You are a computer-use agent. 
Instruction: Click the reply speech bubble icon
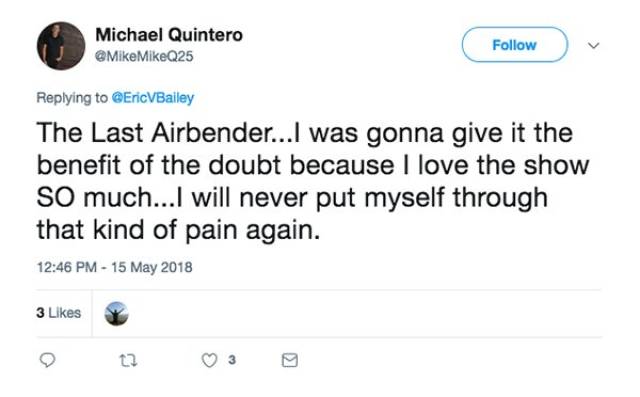[x=47, y=360]
